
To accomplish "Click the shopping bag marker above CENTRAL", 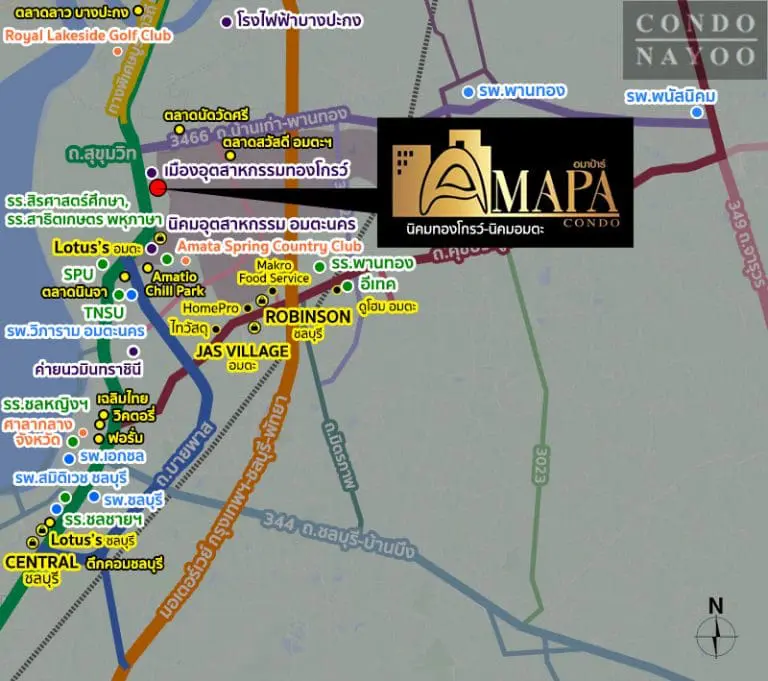I will pyautogui.click(x=32, y=542).
